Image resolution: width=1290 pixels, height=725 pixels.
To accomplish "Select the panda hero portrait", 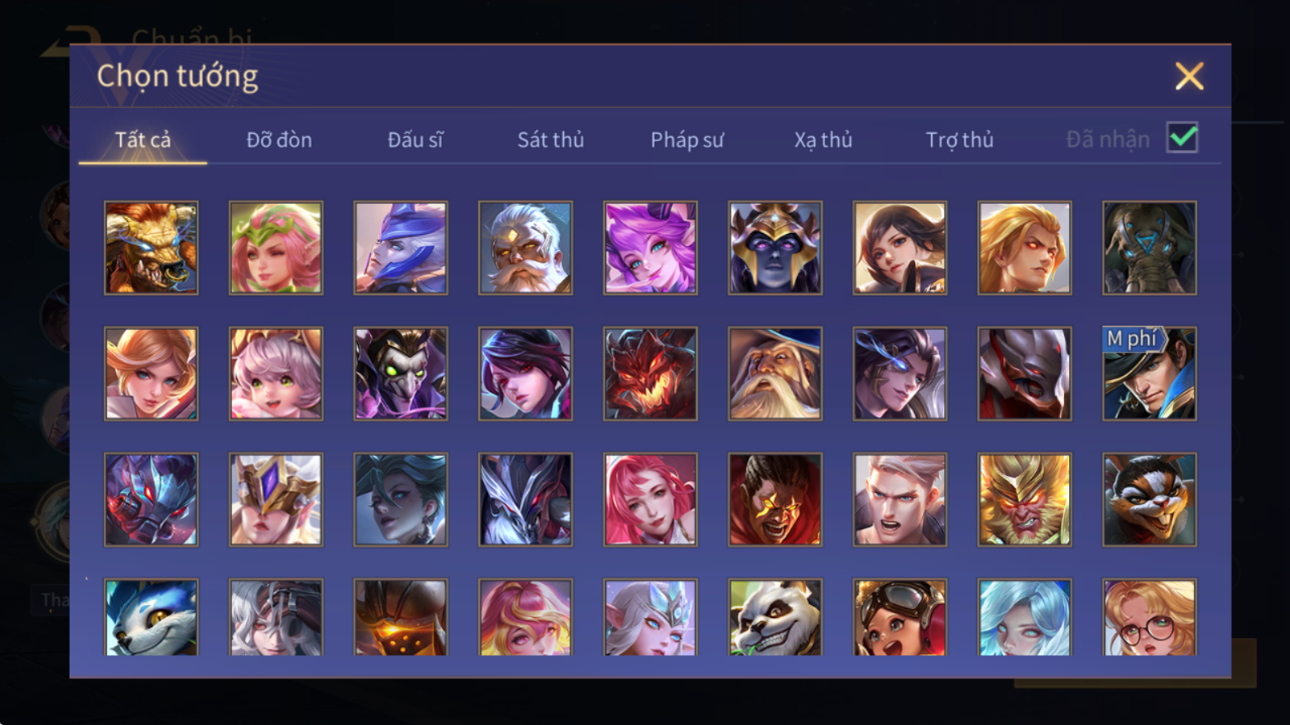I will [775, 617].
